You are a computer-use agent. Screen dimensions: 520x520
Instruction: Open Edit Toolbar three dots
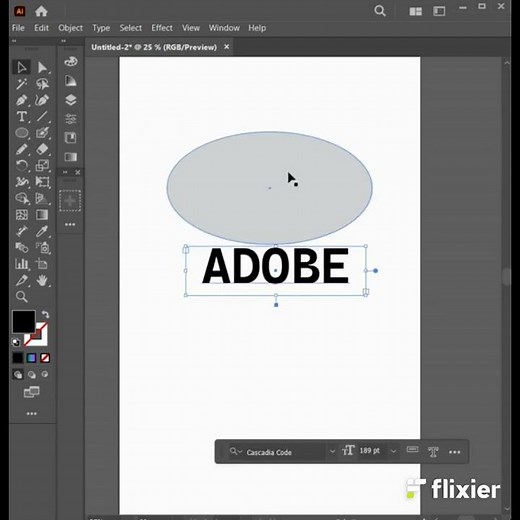32,414
